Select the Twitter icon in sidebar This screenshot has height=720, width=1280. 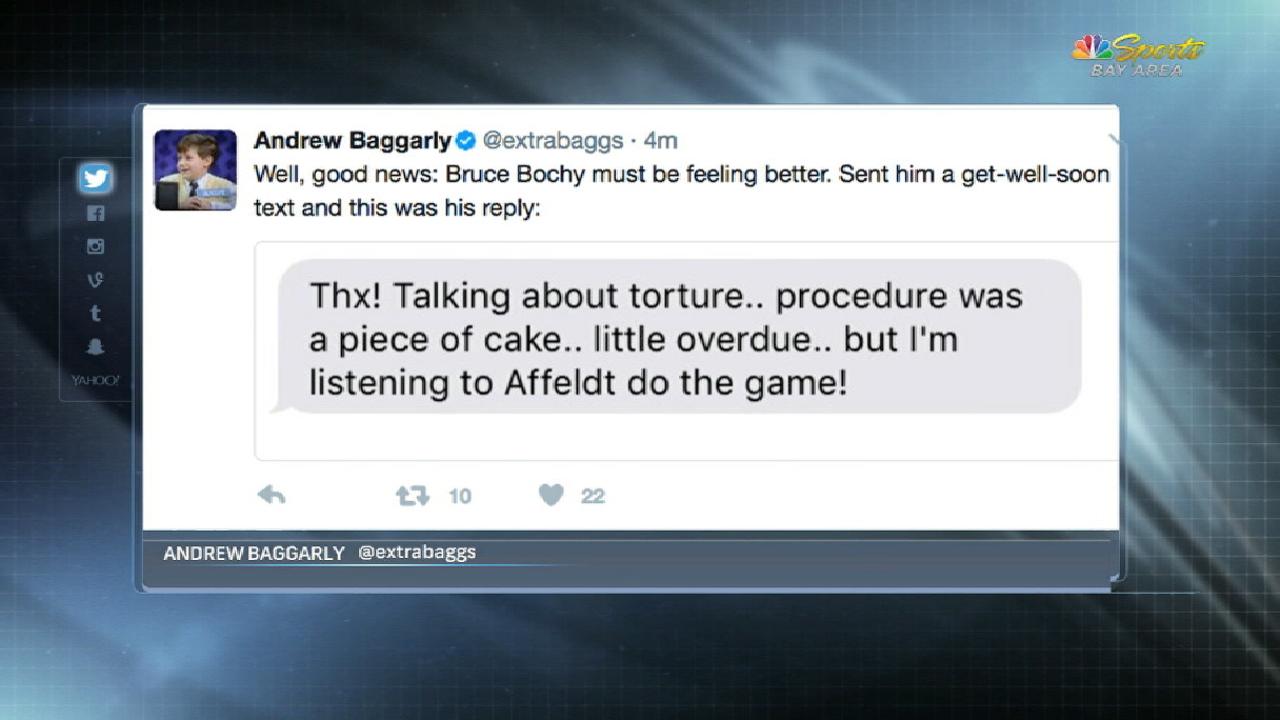96,179
